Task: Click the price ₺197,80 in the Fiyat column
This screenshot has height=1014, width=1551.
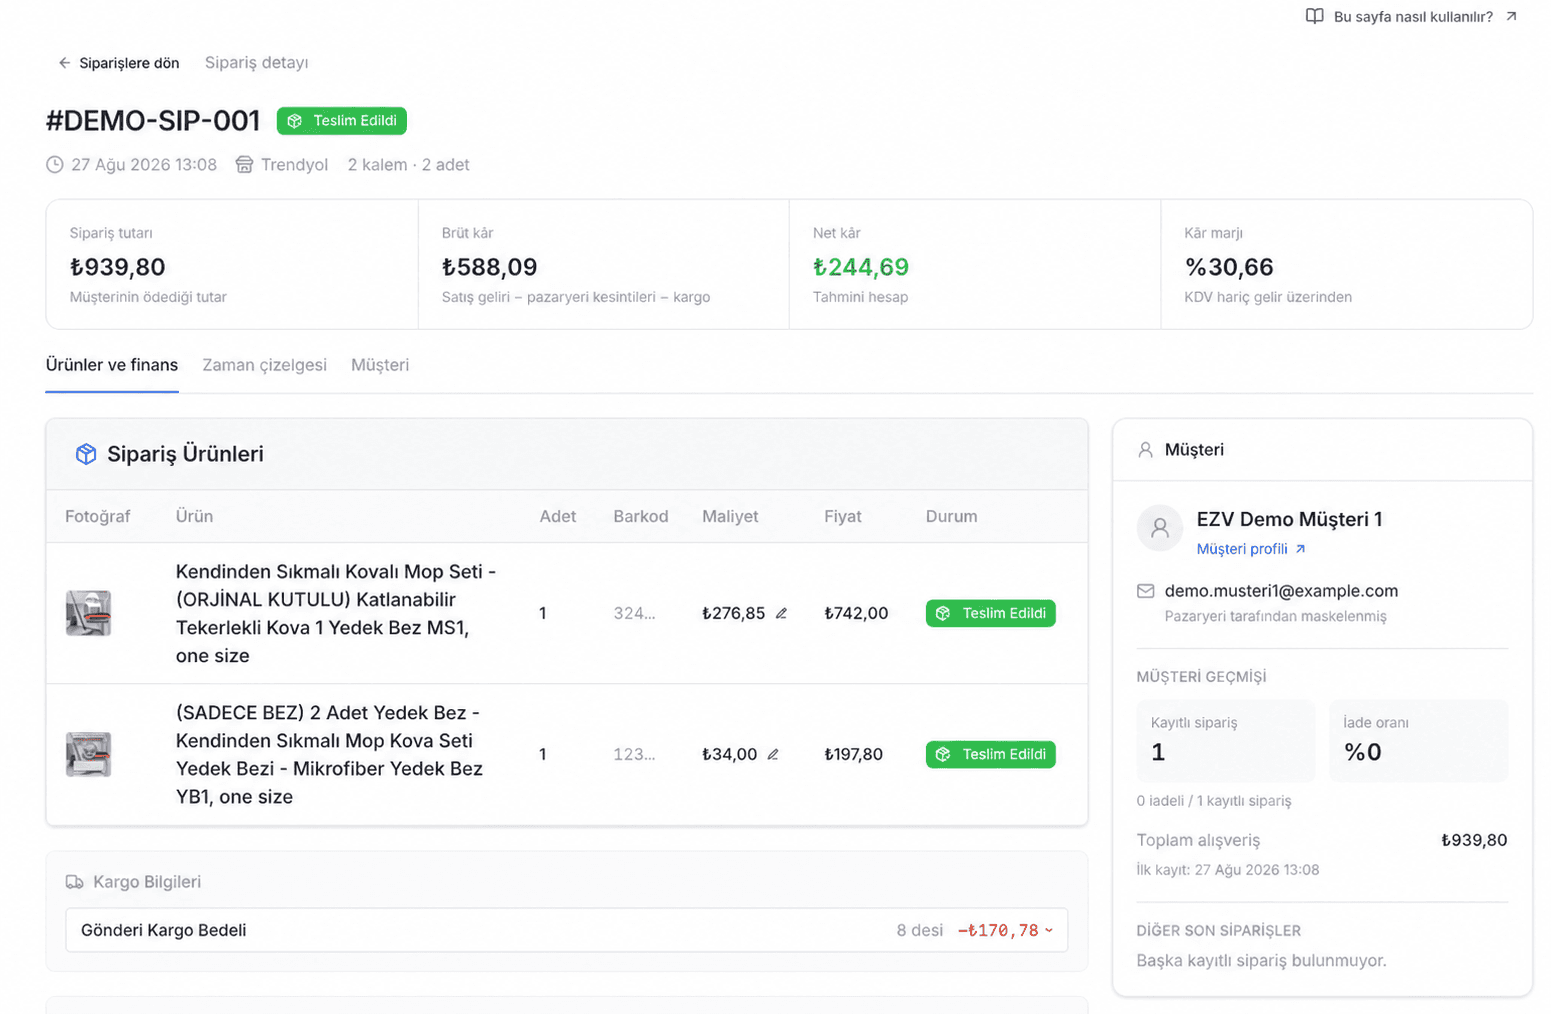Action: click(853, 755)
